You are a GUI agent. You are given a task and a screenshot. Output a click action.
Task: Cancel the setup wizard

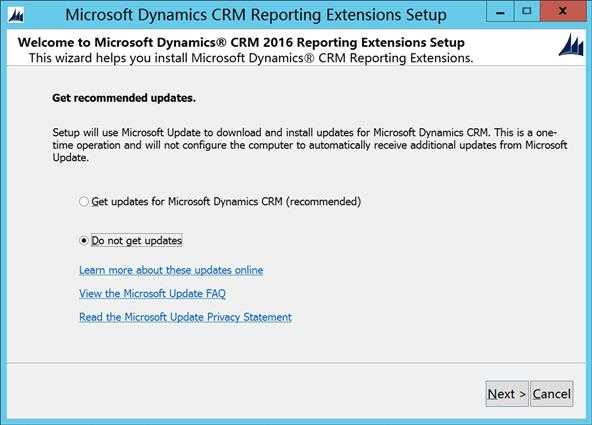point(552,394)
